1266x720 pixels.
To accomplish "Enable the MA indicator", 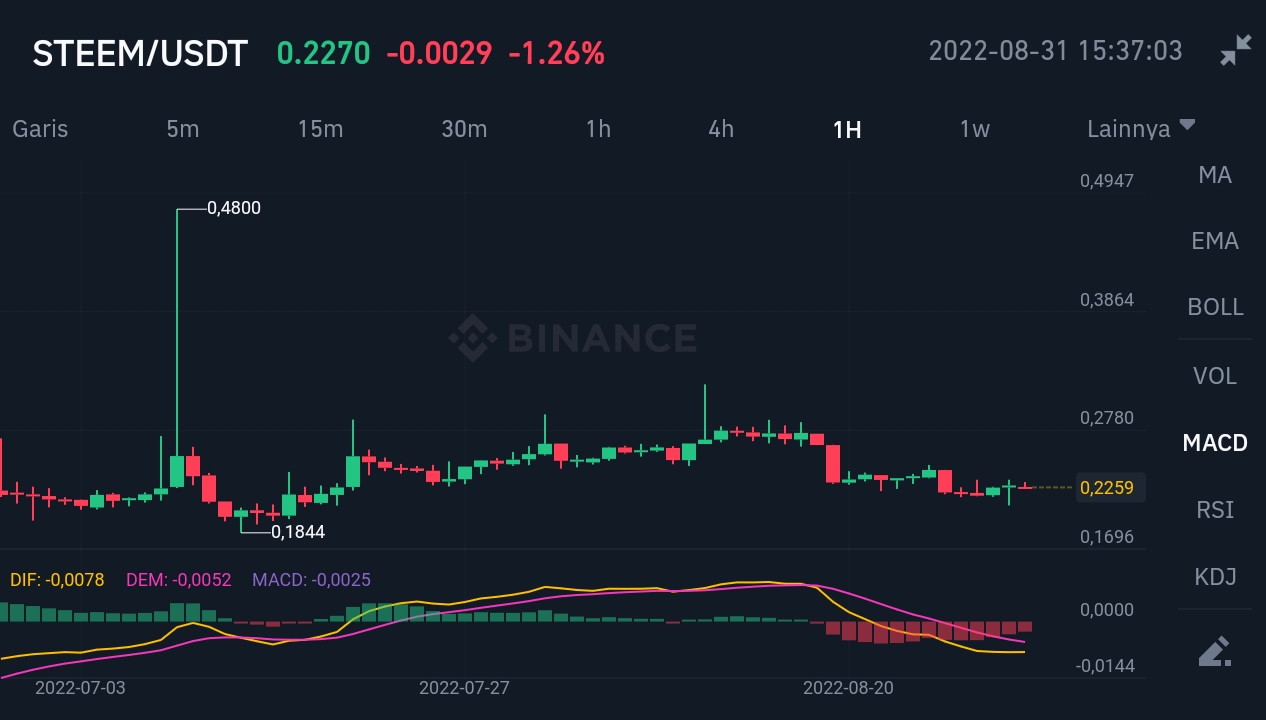I will point(1215,175).
